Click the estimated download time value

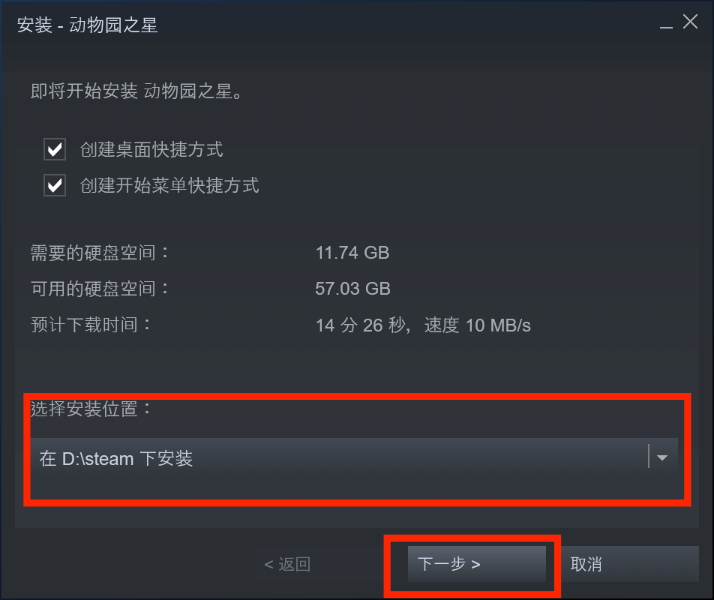click(x=423, y=325)
